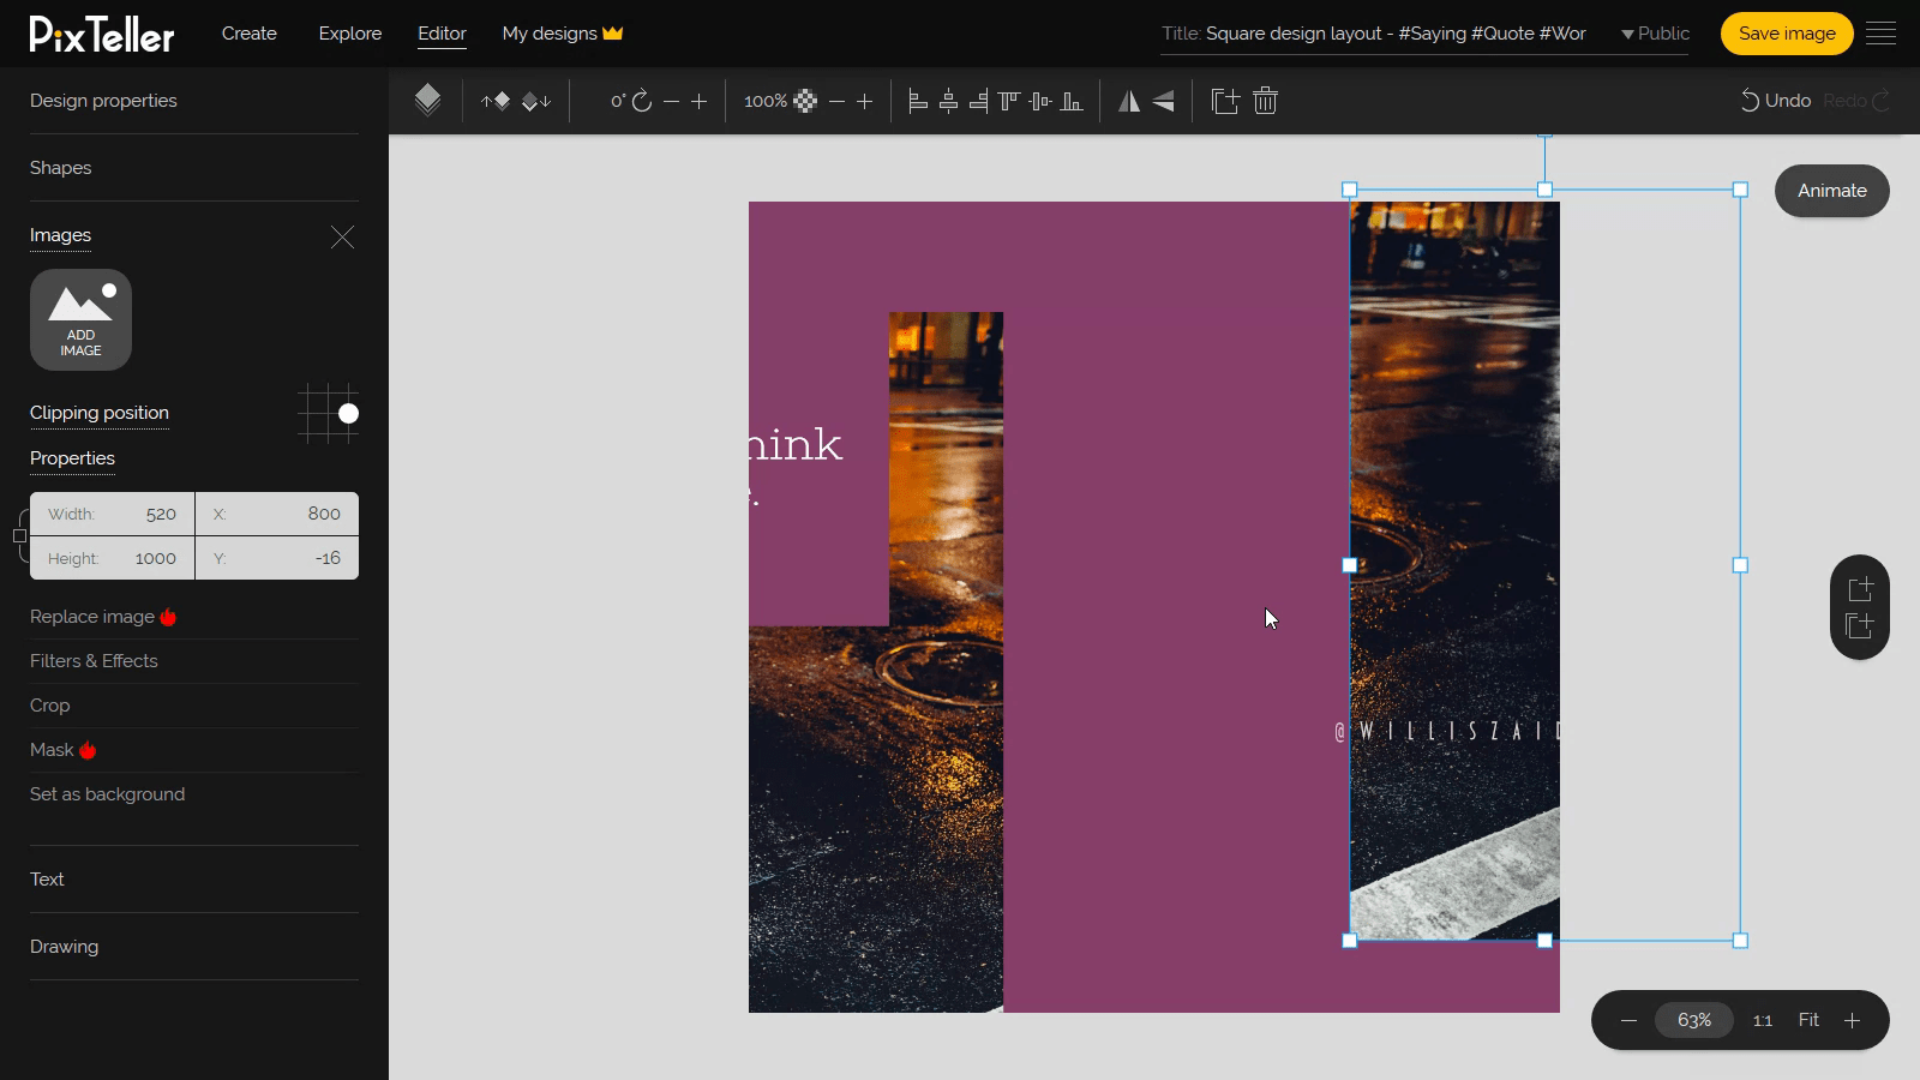This screenshot has width=1920, height=1080.
Task: Click the Redo button
Action: point(1856,101)
